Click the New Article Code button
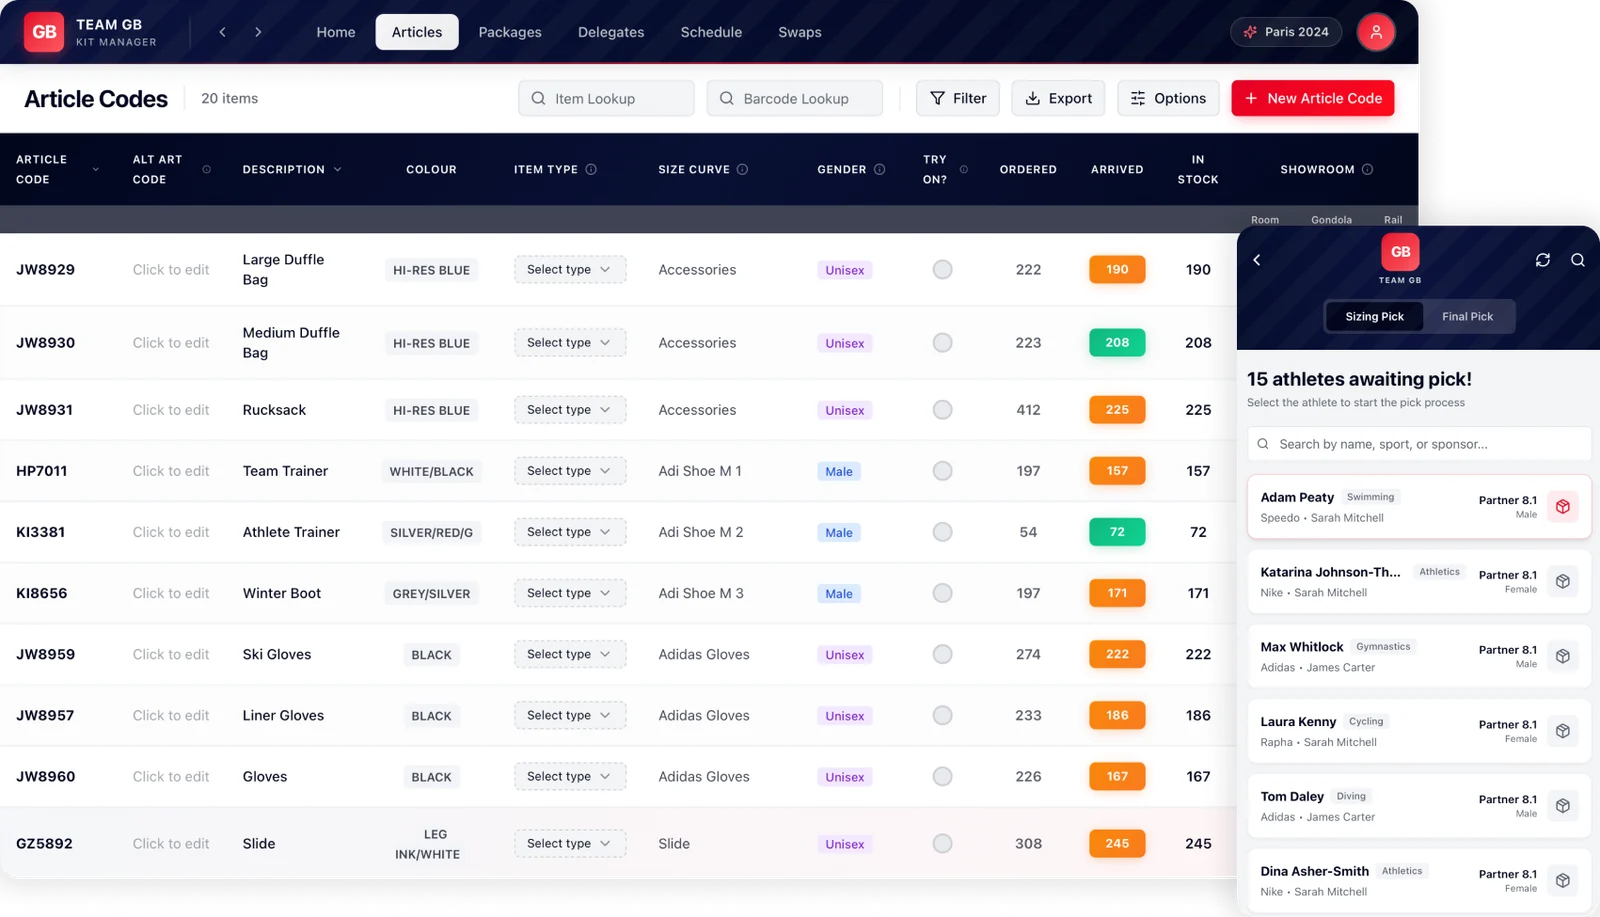 point(1312,98)
